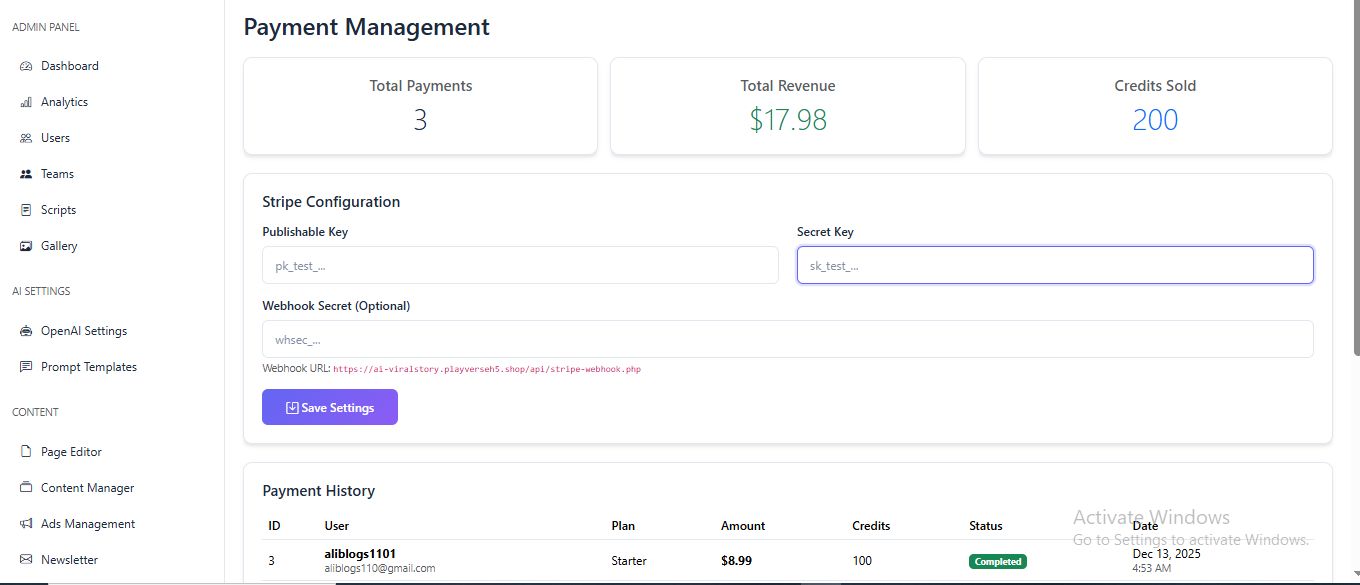Viewport: 1360px width, 585px height.
Task: Click the Newsletter envelope icon
Action: pos(26,560)
